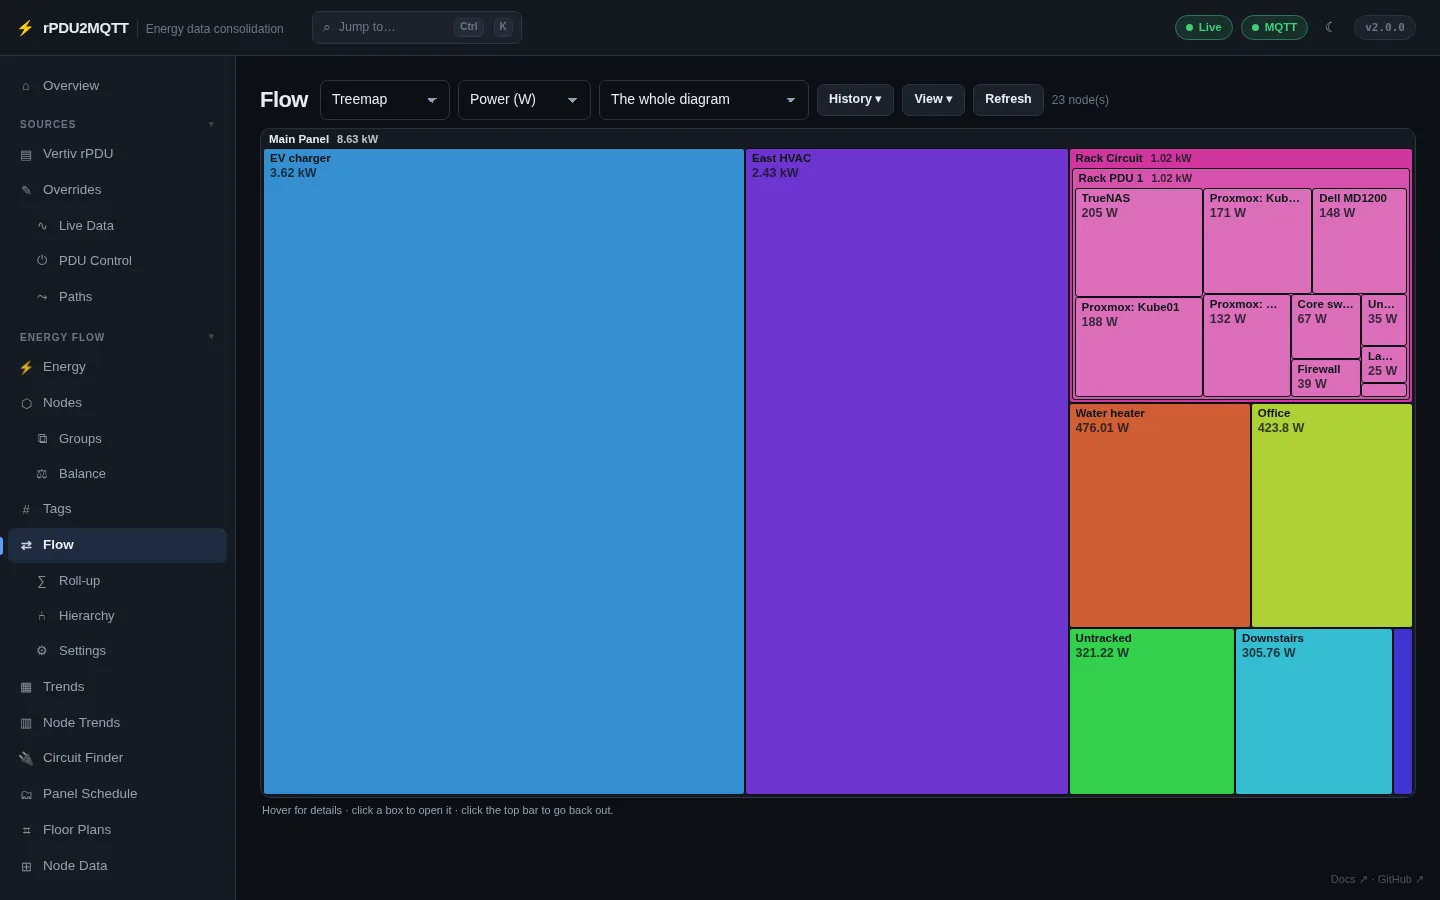Screen dimensions: 1440x900
Task: Open the Treemap chart type dropdown
Action: coord(385,100)
